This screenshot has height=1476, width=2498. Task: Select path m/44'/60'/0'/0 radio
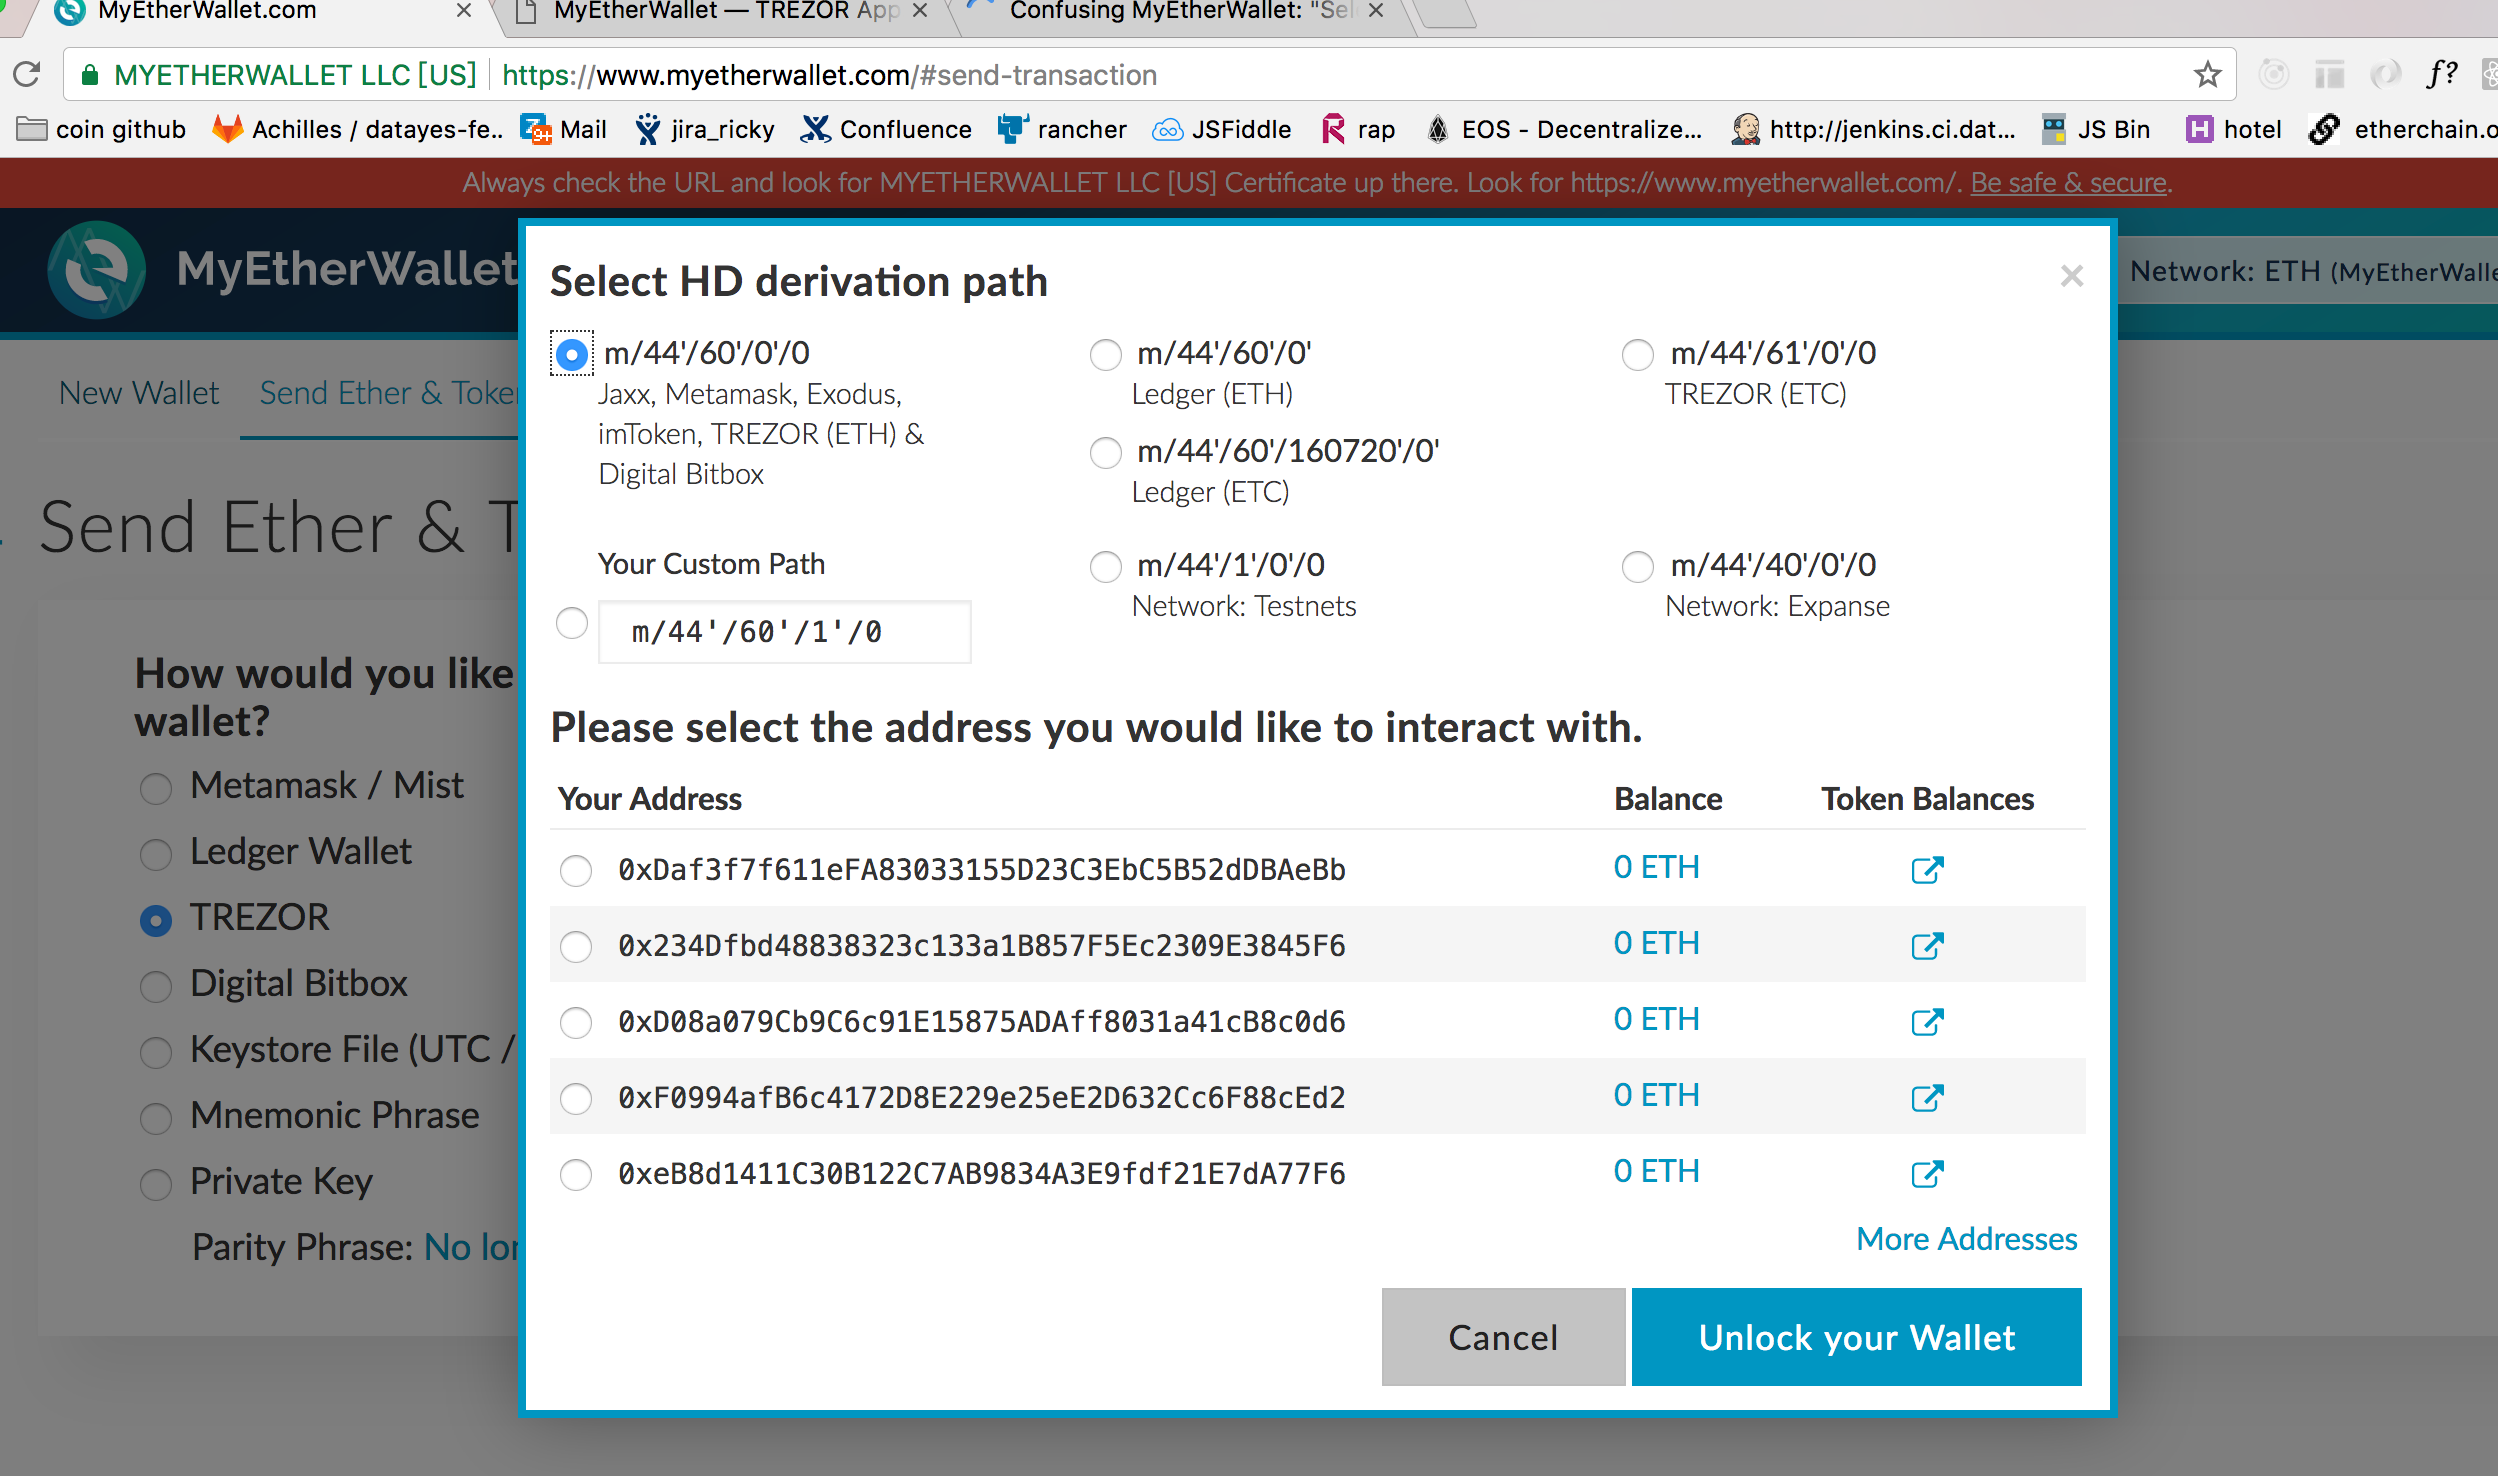[571, 354]
